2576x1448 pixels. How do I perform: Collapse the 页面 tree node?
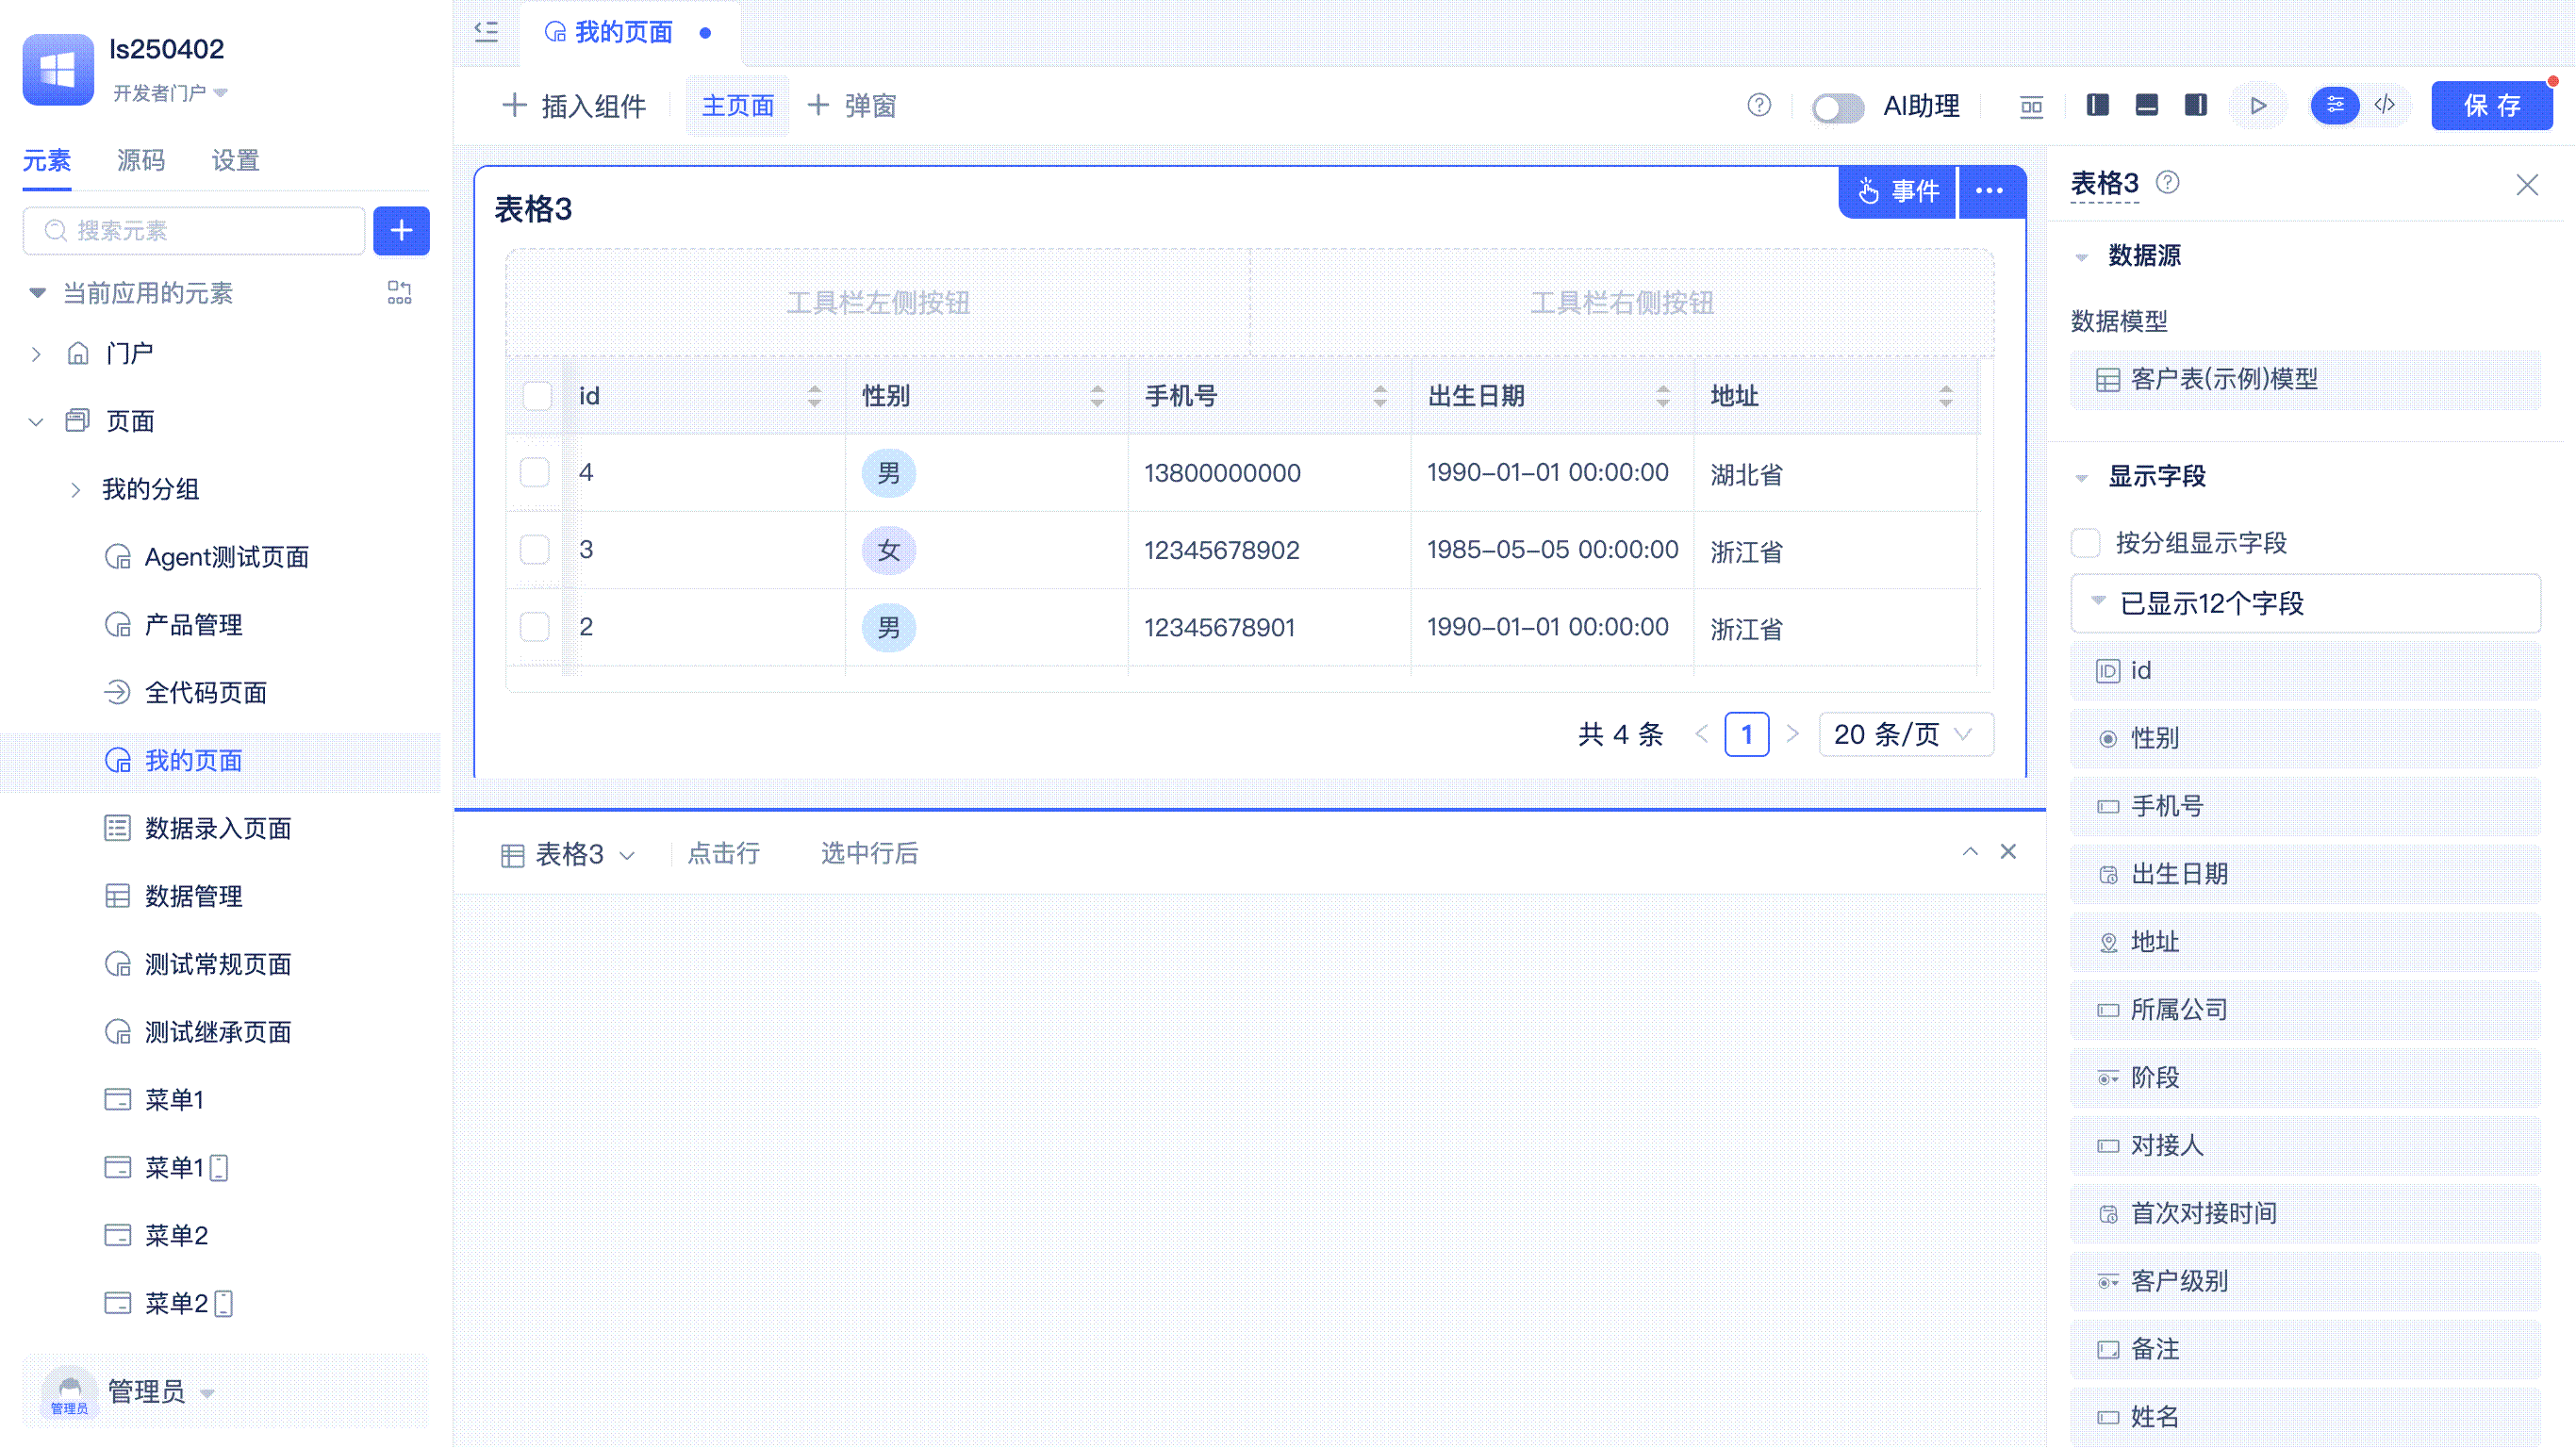[36, 422]
